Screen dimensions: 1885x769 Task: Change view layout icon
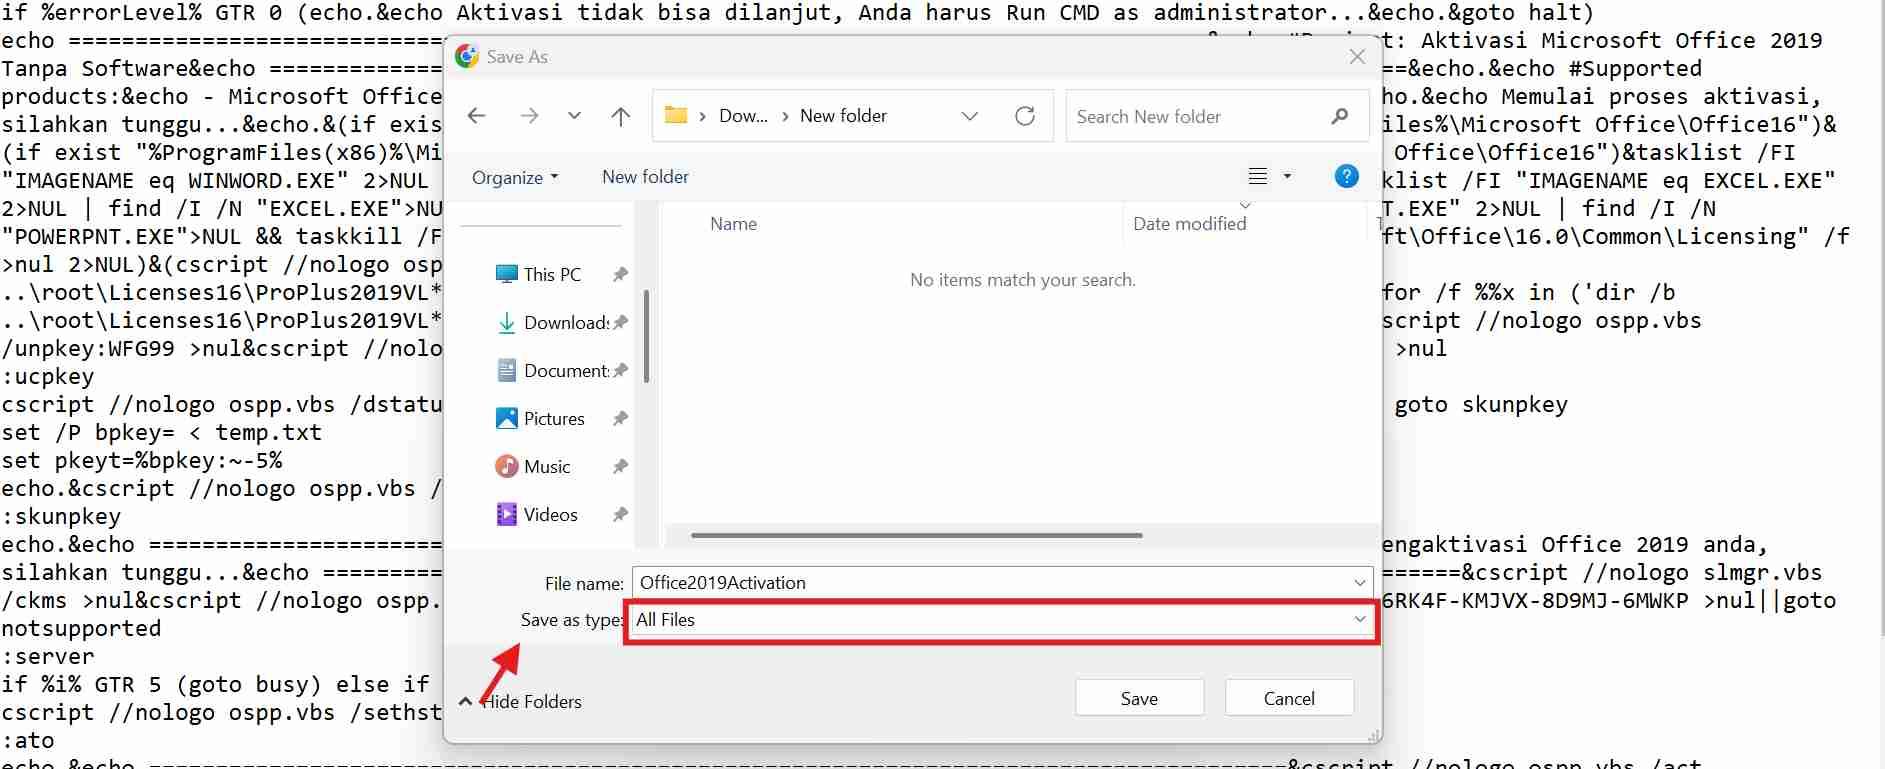pos(1258,176)
